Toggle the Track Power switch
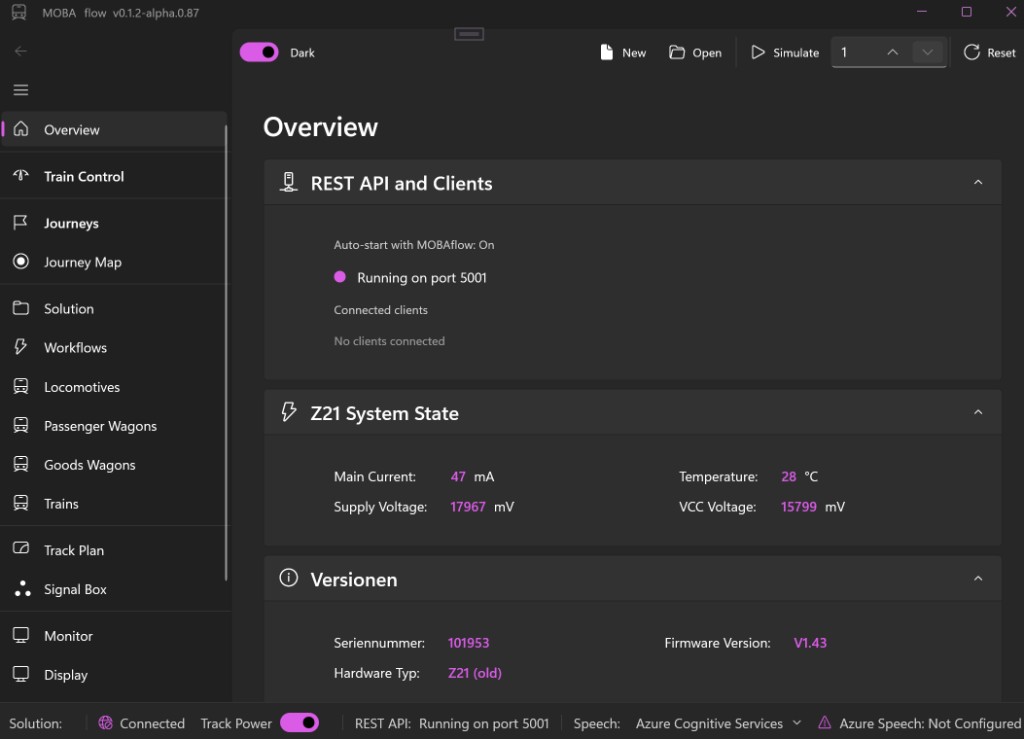Viewport: 1024px width, 739px height. (x=300, y=723)
